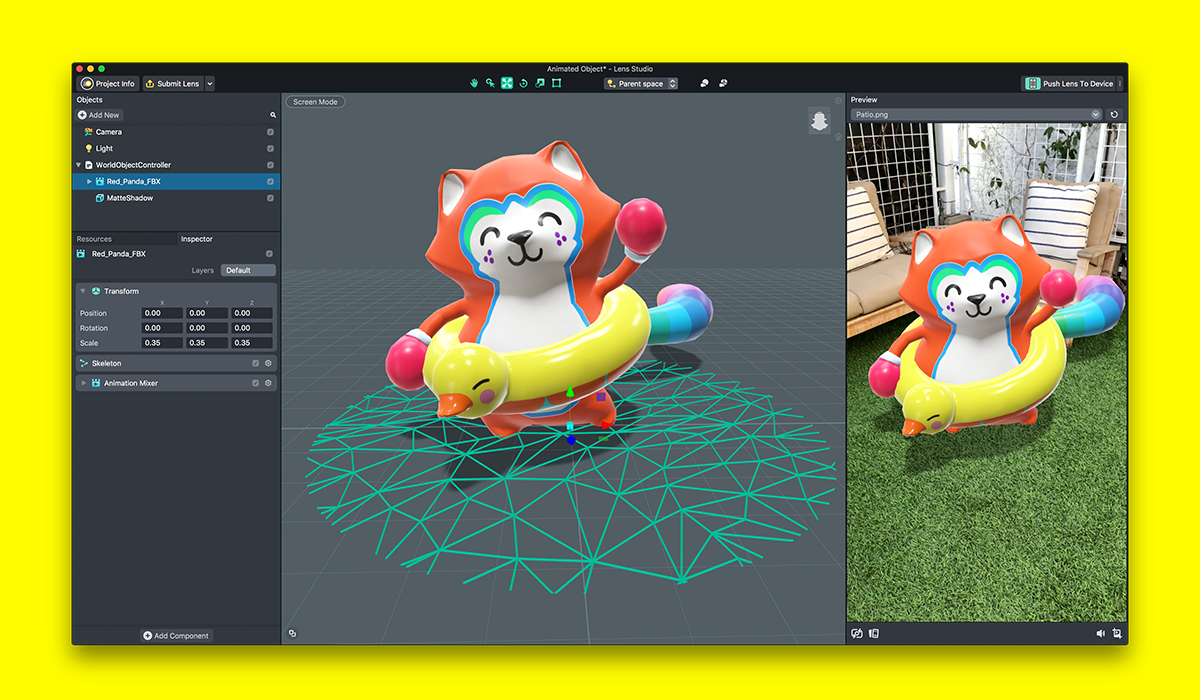Click the blue Z-axis gizmo handle

pos(571,440)
